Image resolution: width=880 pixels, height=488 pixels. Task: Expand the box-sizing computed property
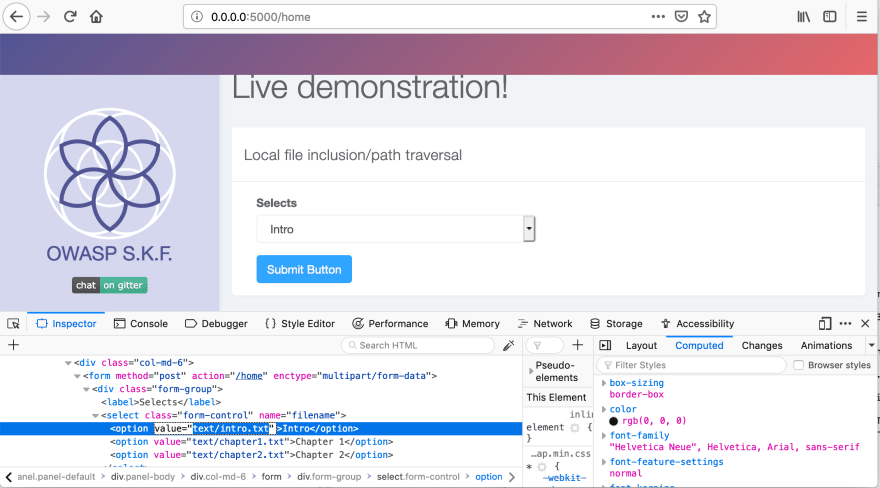coord(604,383)
